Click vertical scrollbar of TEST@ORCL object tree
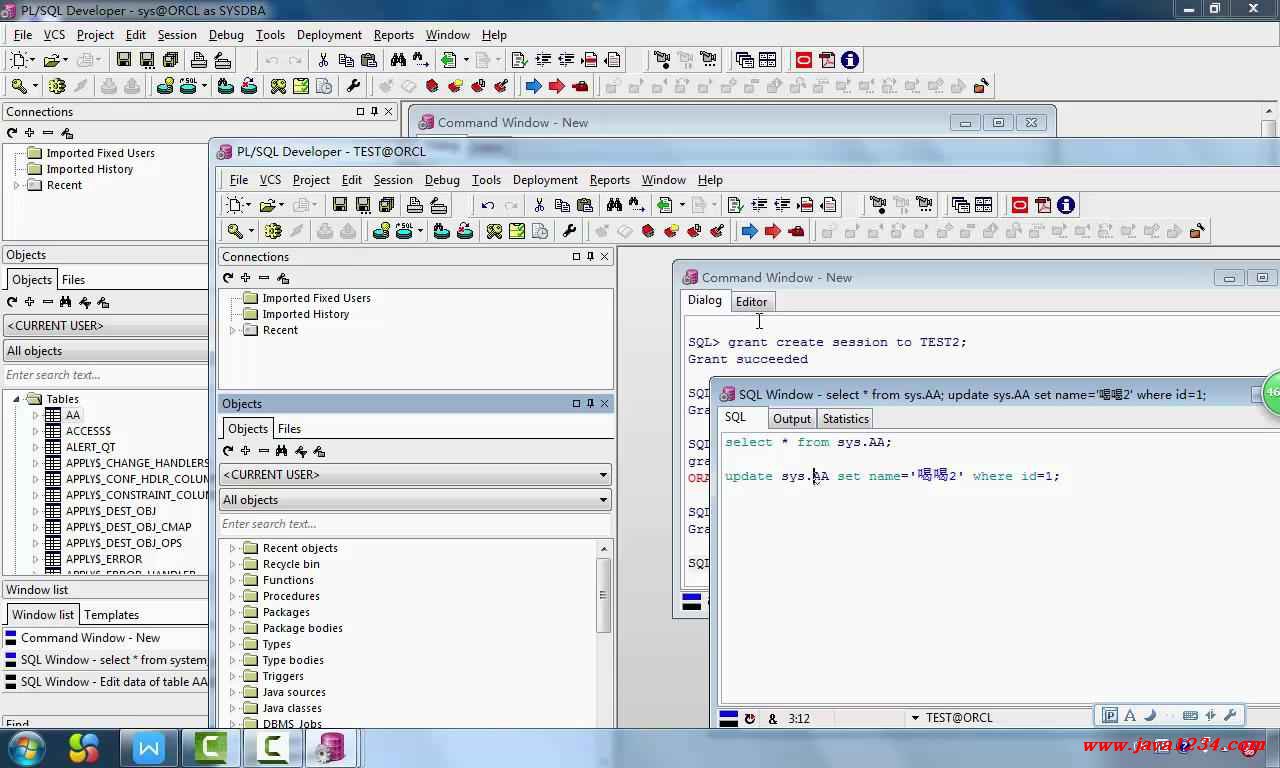Viewport: 1280px width, 768px height. (x=603, y=594)
